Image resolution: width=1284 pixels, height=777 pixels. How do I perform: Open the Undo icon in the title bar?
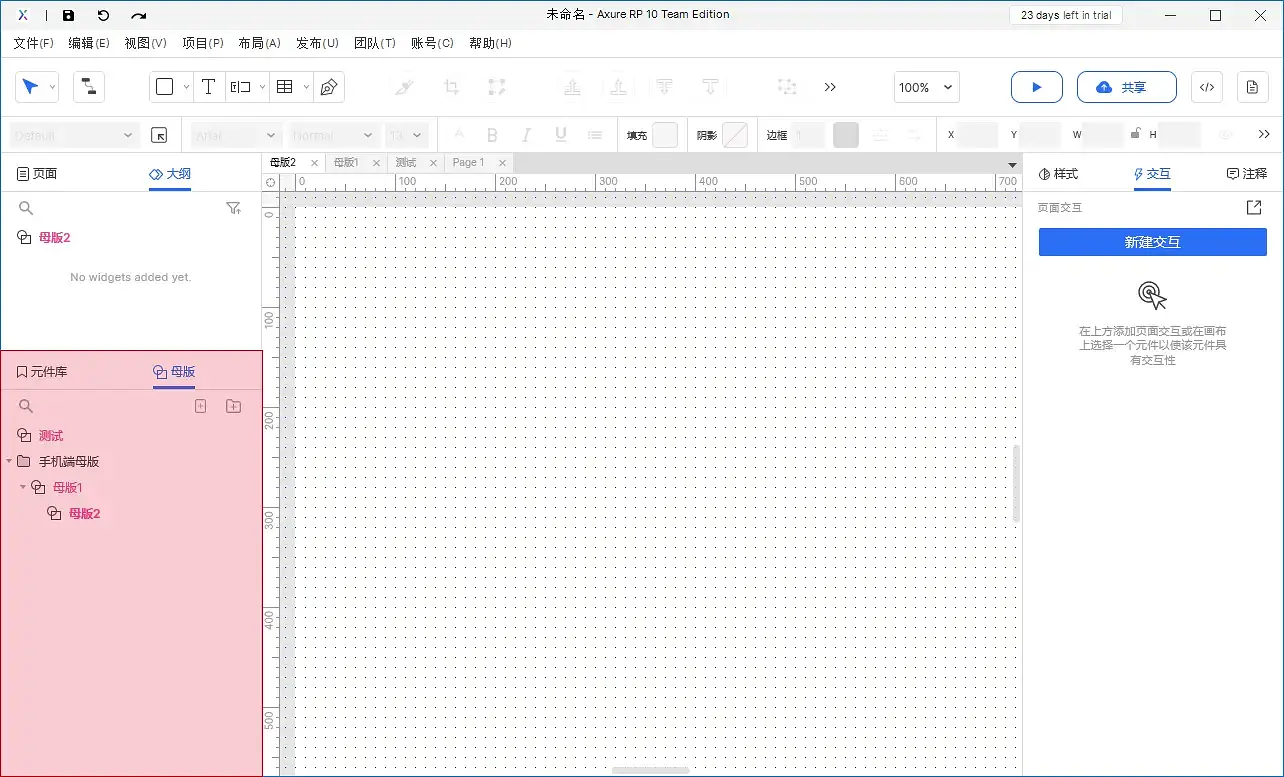point(104,14)
